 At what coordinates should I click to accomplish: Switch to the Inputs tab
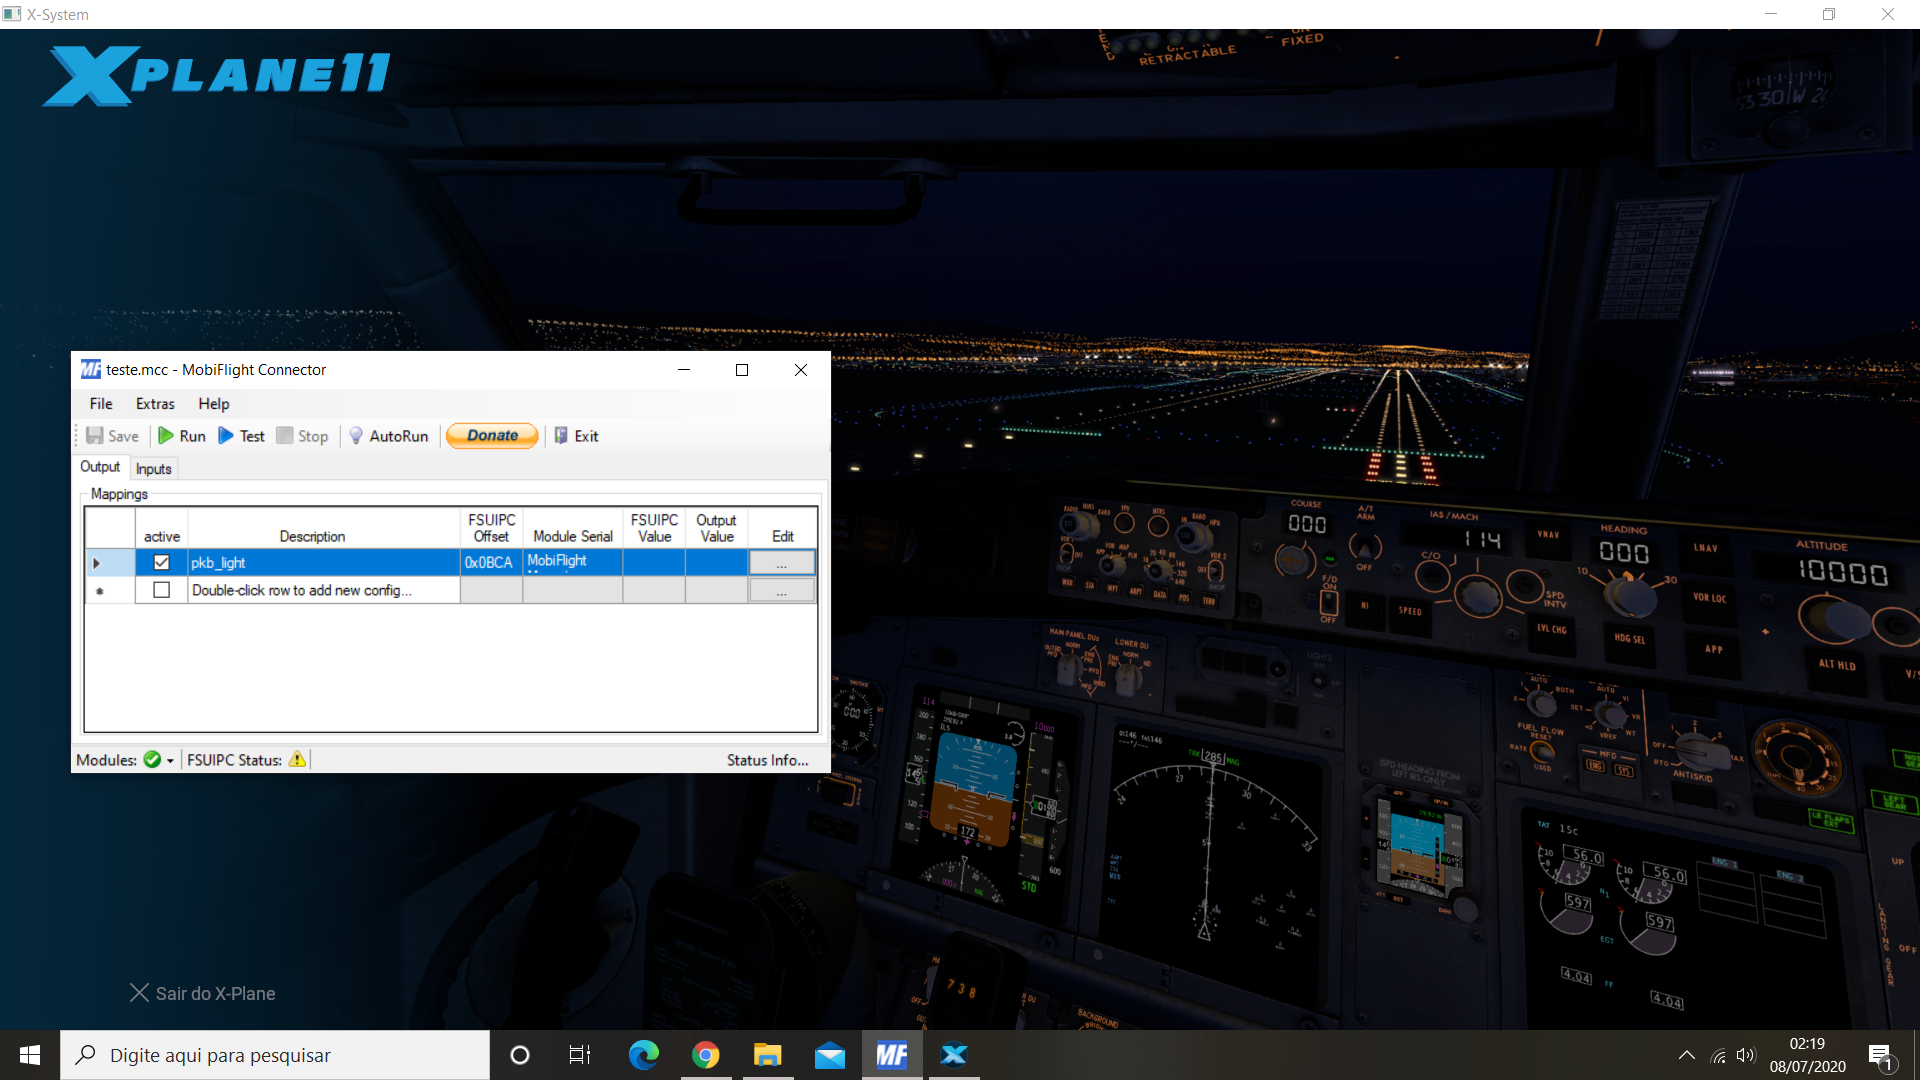tap(153, 469)
